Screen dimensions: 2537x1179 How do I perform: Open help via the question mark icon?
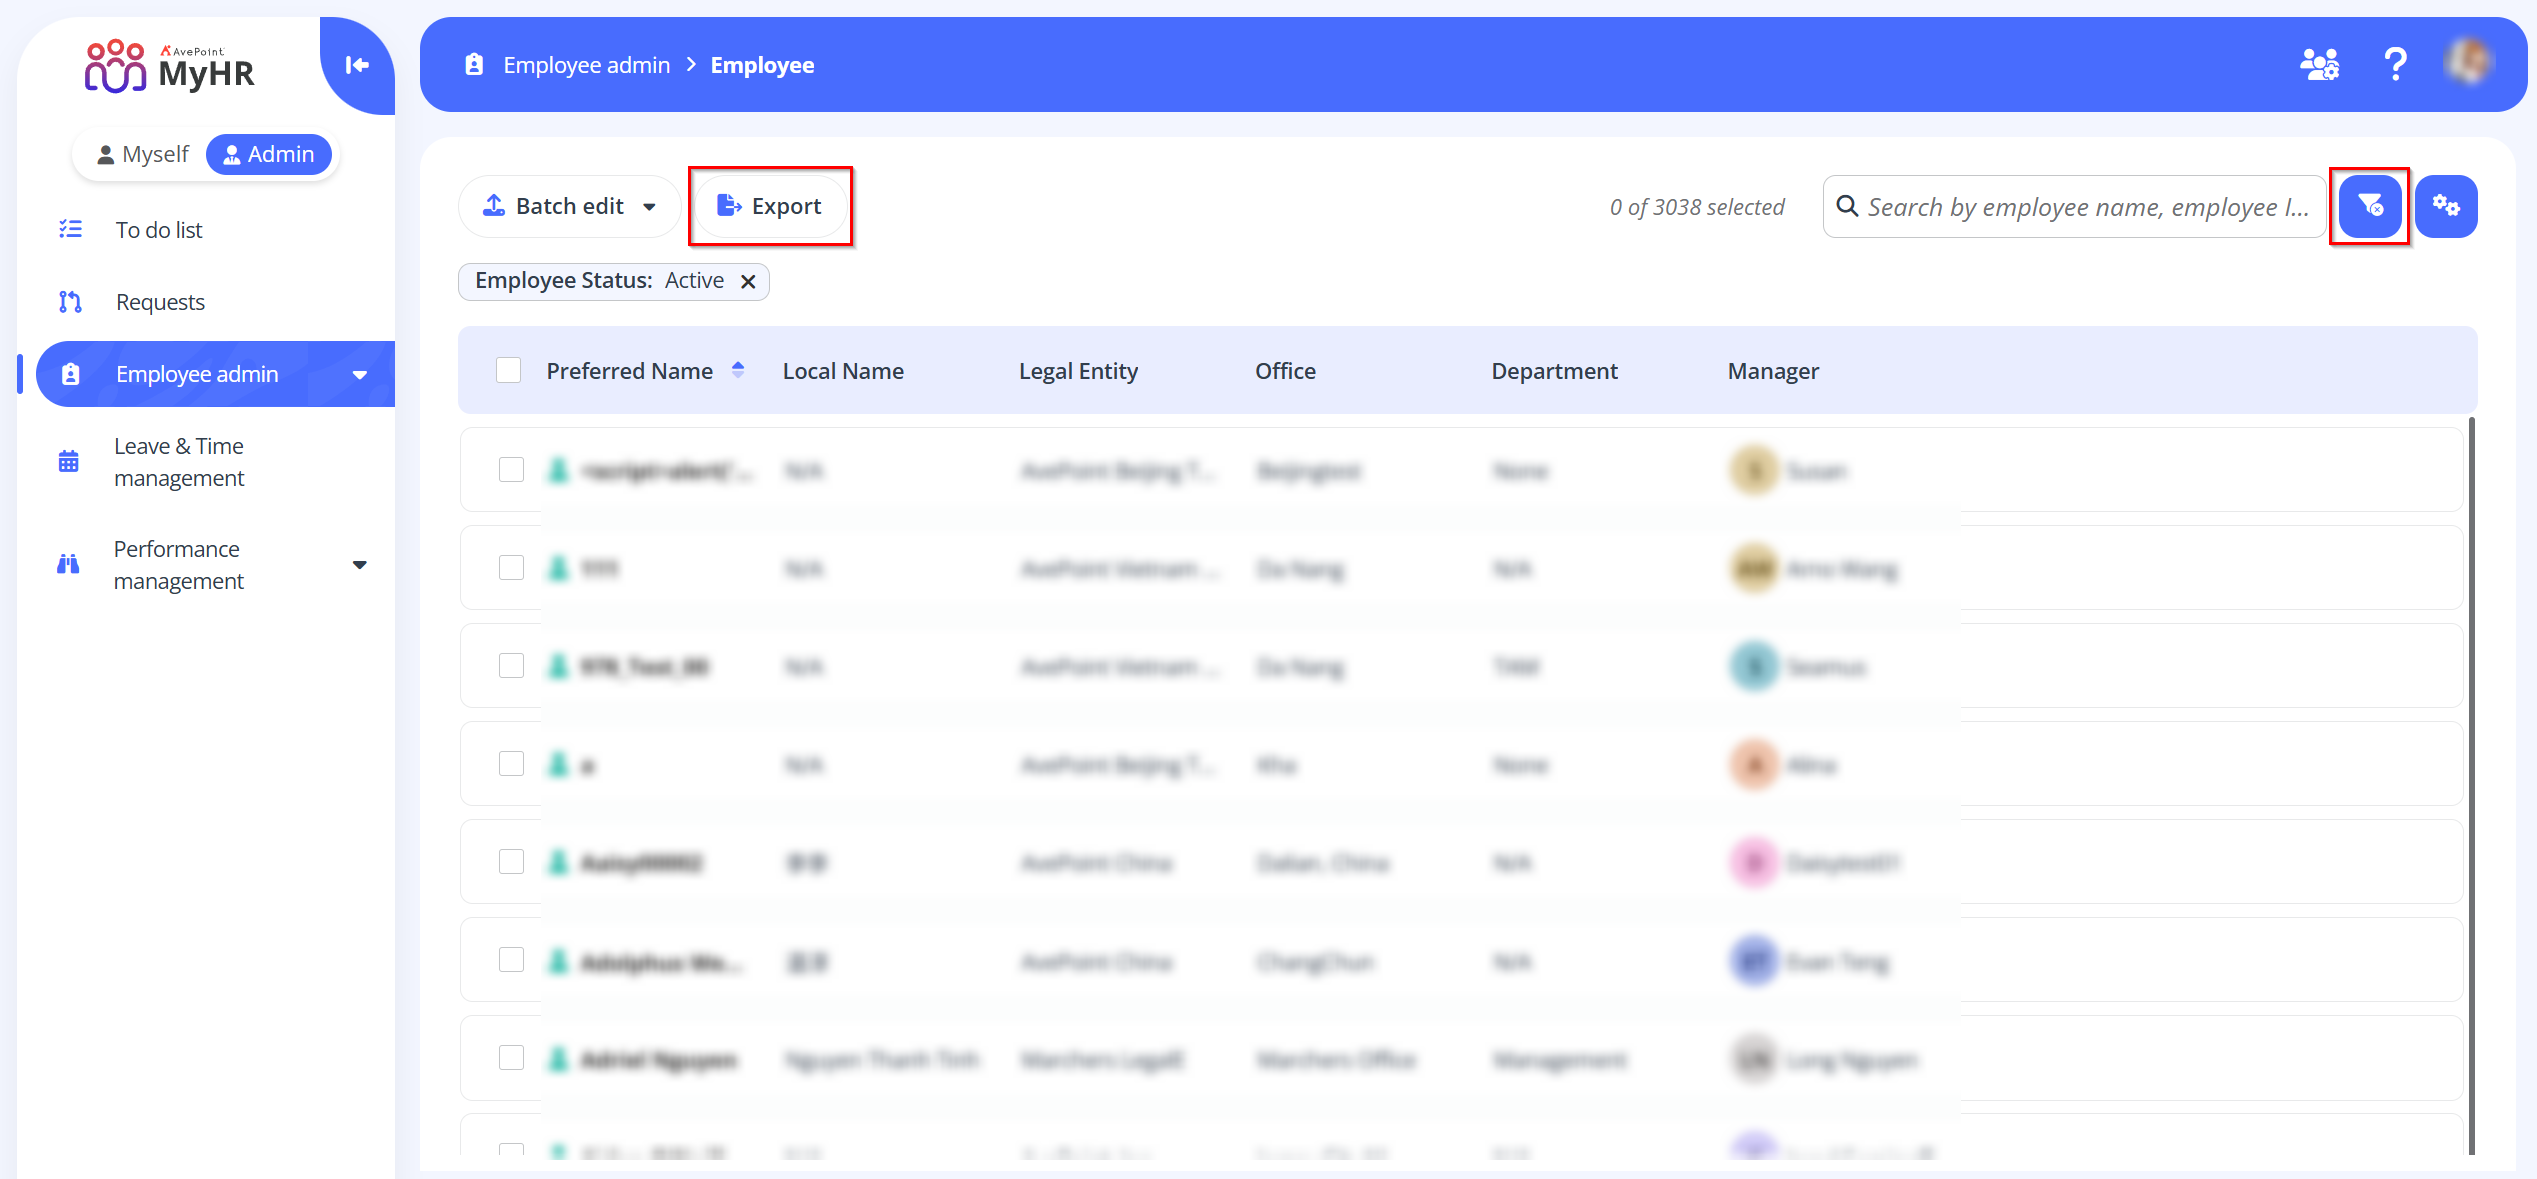coord(2395,64)
